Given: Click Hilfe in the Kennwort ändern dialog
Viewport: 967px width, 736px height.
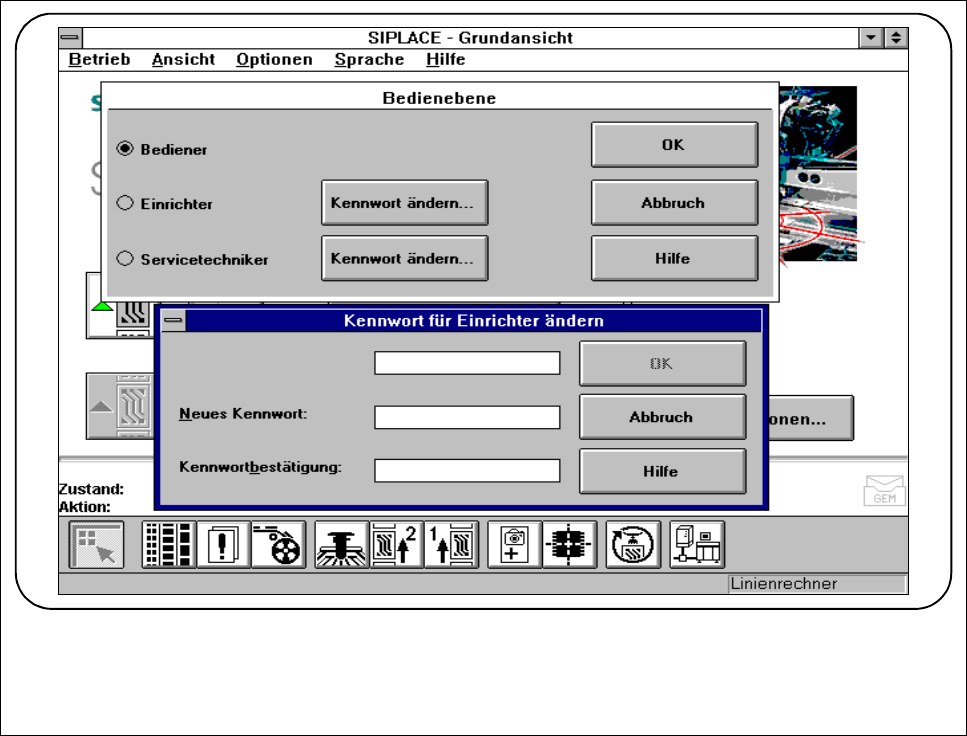Looking at the screenshot, I should (x=662, y=471).
